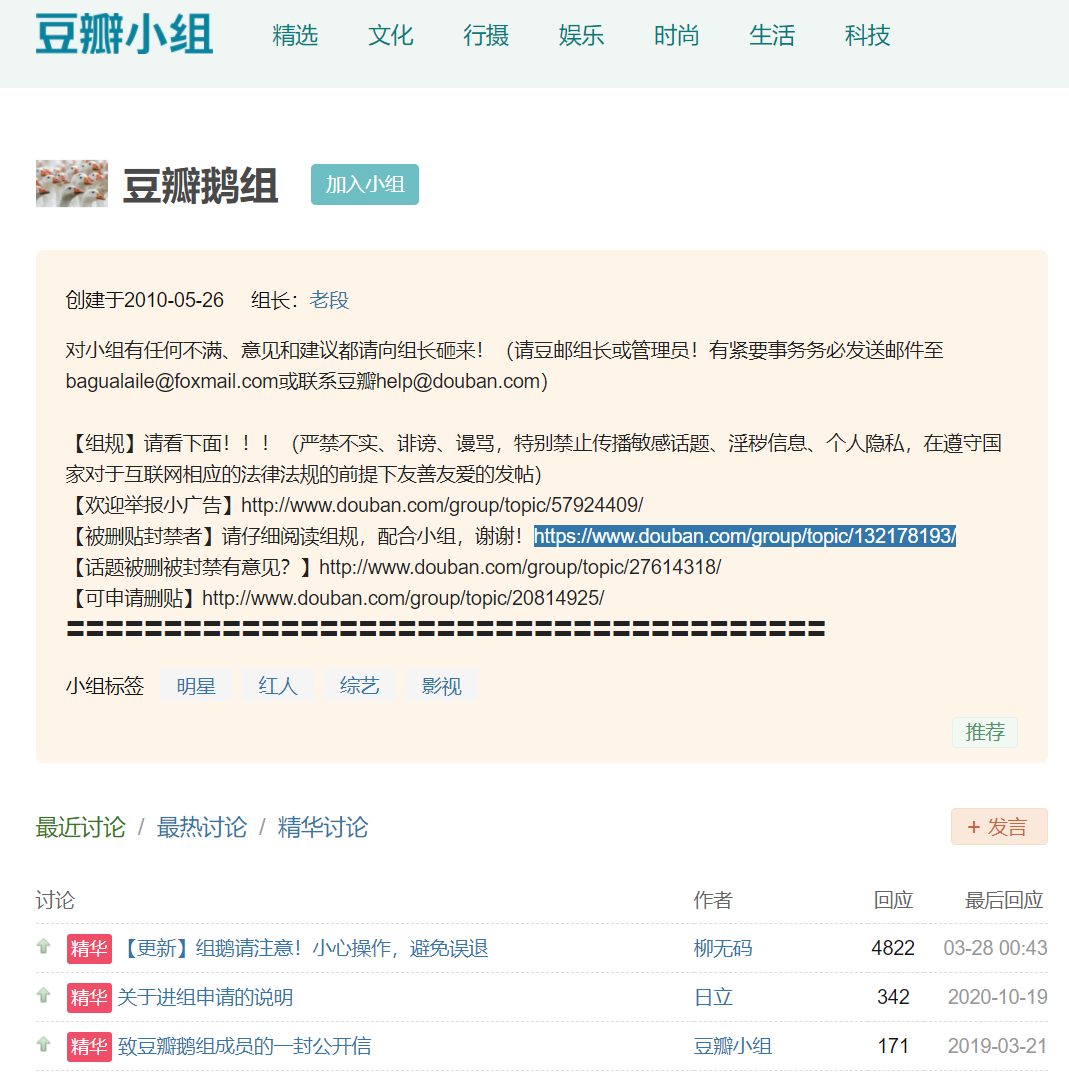Screen dimensions: 1069x1078
Task: Open author 豆瓣小组 profile
Action: coord(732,1046)
